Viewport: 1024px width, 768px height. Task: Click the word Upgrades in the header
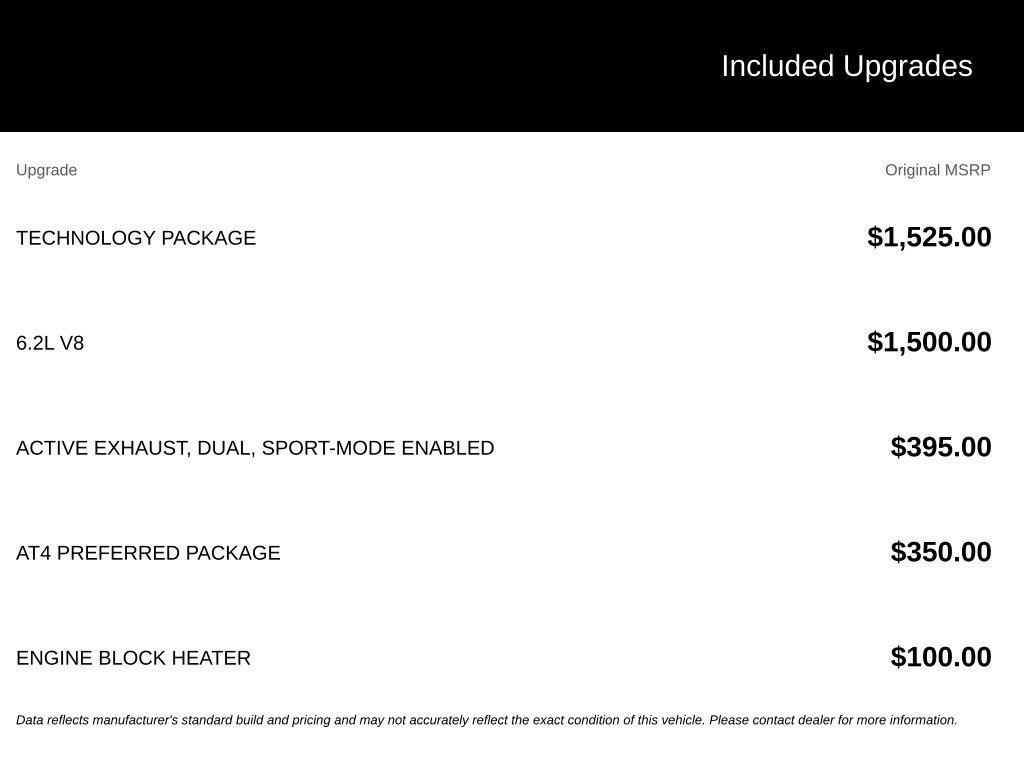908,67
